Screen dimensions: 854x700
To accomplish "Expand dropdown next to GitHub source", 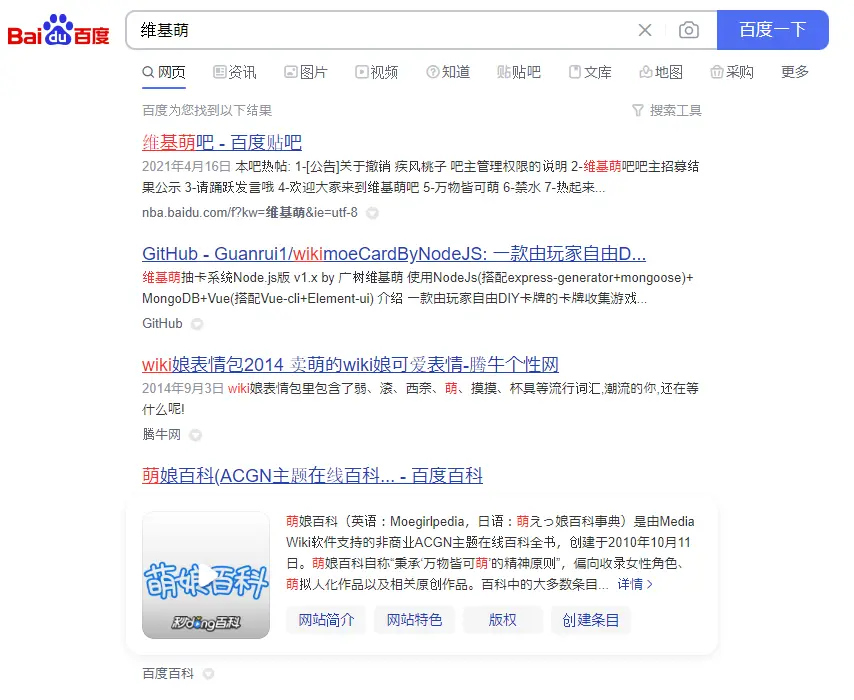I will point(197,324).
